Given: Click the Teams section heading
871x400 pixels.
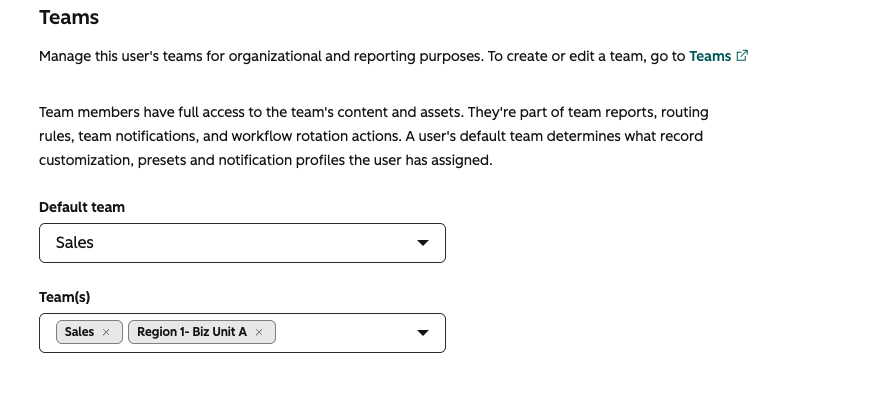Looking at the screenshot, I should pyautogui.click(x=69, y=17).
